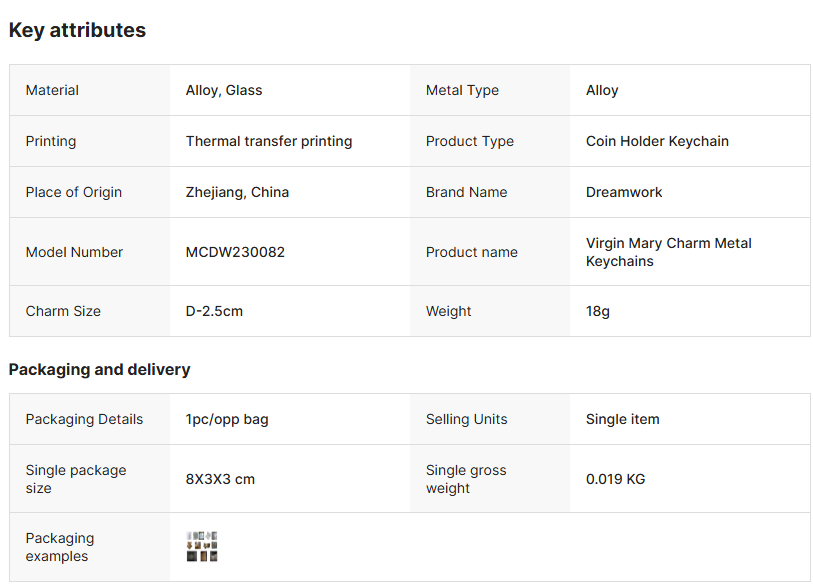Select Virgin Mary Charm Metal Keychains text
Image resolution: width=813 pixels, height=588 pixels.
coord(668,252)
